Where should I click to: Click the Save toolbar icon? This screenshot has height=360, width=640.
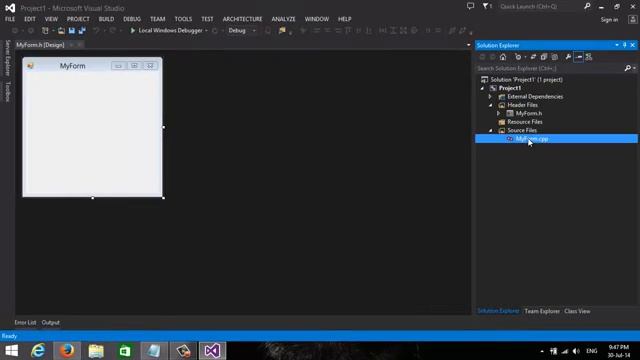click(x=71, y=31)
